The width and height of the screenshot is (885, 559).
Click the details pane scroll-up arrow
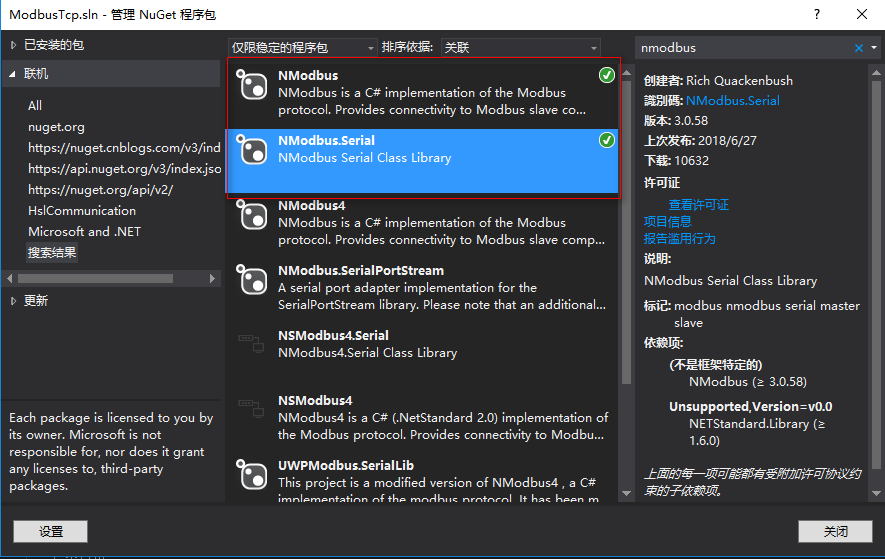(x=876, y=73)
